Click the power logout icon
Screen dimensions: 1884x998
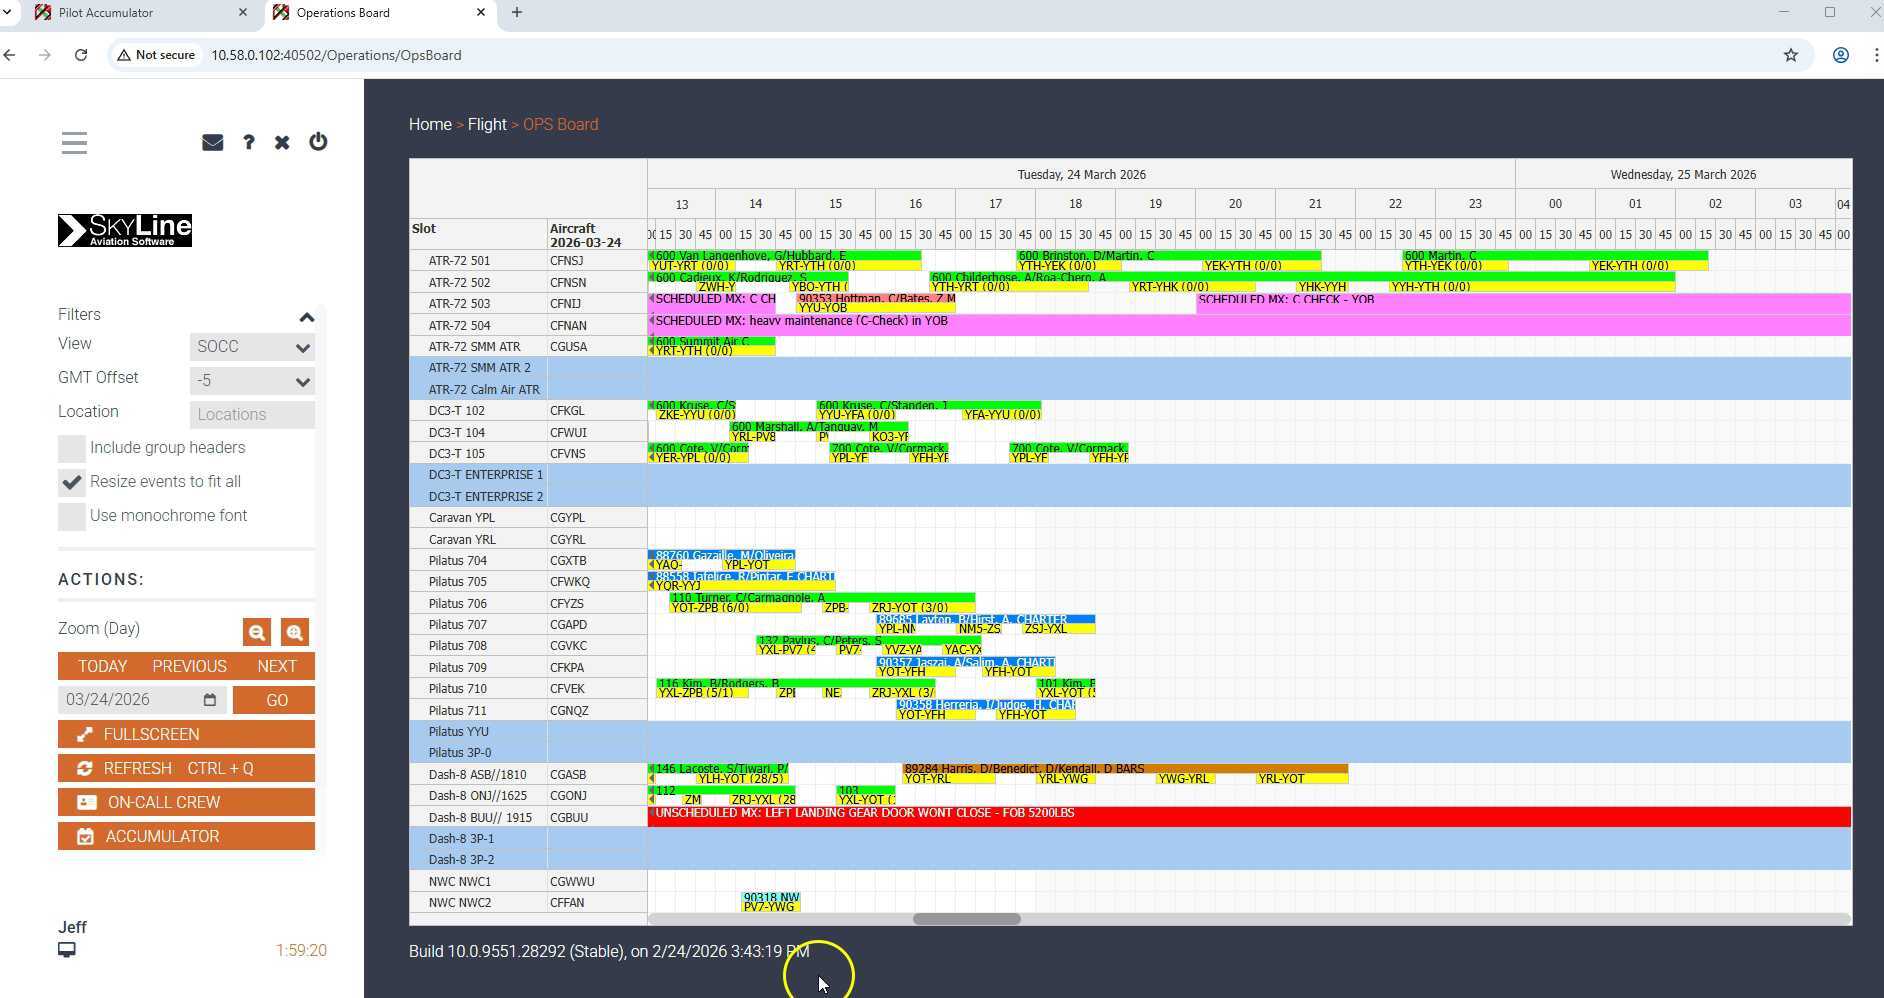318,142
